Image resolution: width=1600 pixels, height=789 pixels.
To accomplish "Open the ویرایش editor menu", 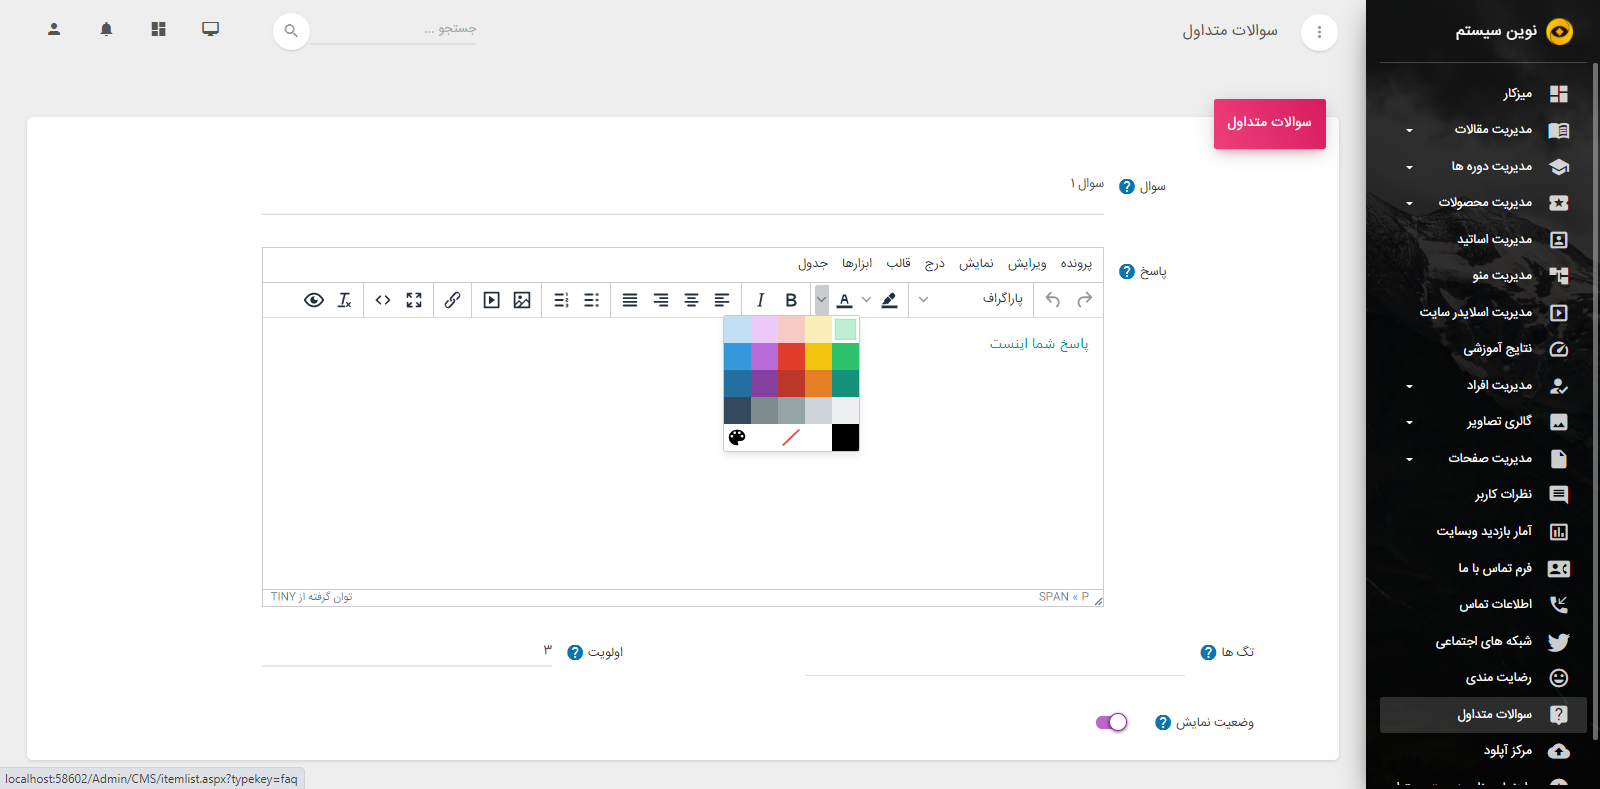I will (x=1027, y=264).
